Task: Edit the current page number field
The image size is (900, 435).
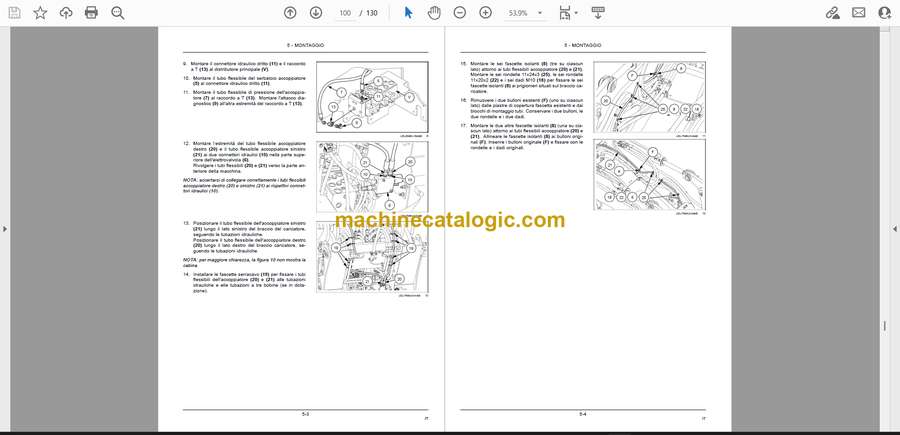Action: click(345, 13)
